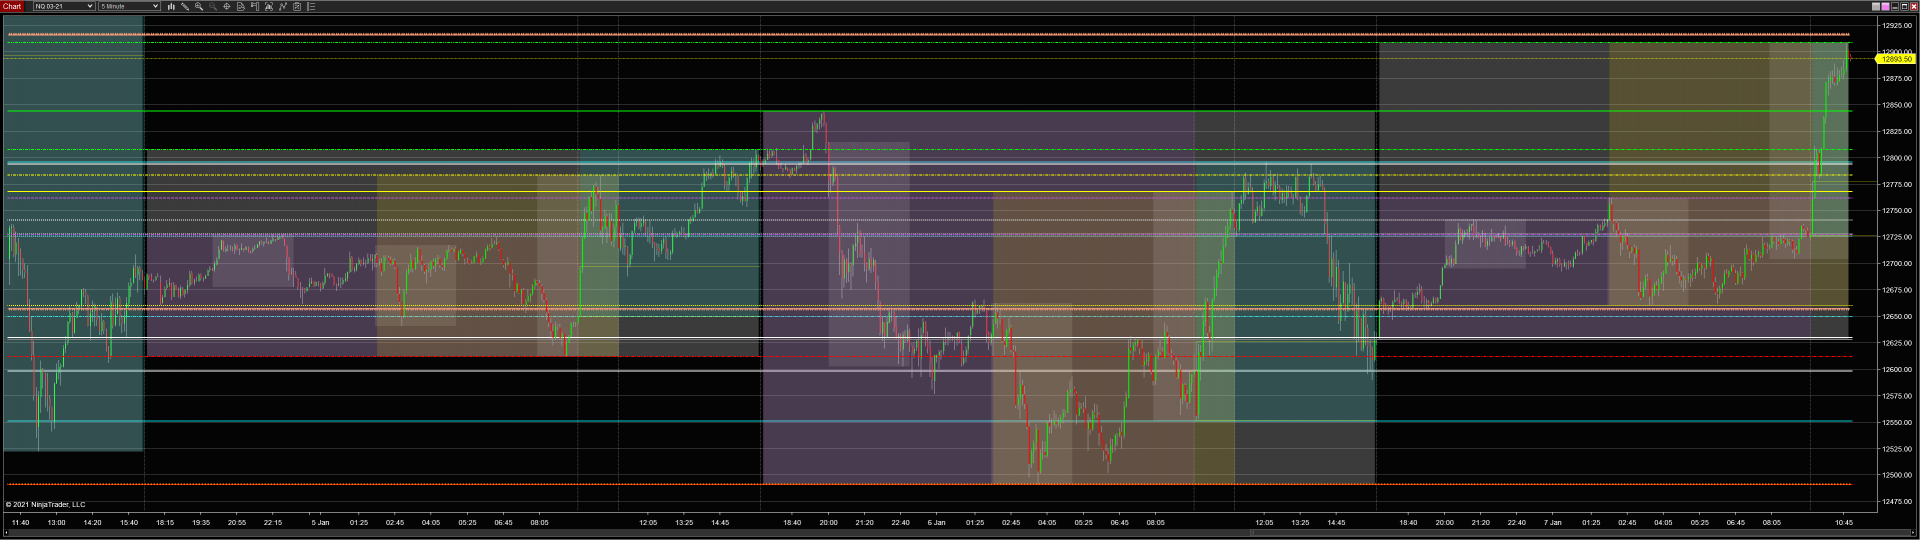Screen dimensions: 1920x540
Task: Click the 12700.00 price axis label
Action: [1896, 264]
